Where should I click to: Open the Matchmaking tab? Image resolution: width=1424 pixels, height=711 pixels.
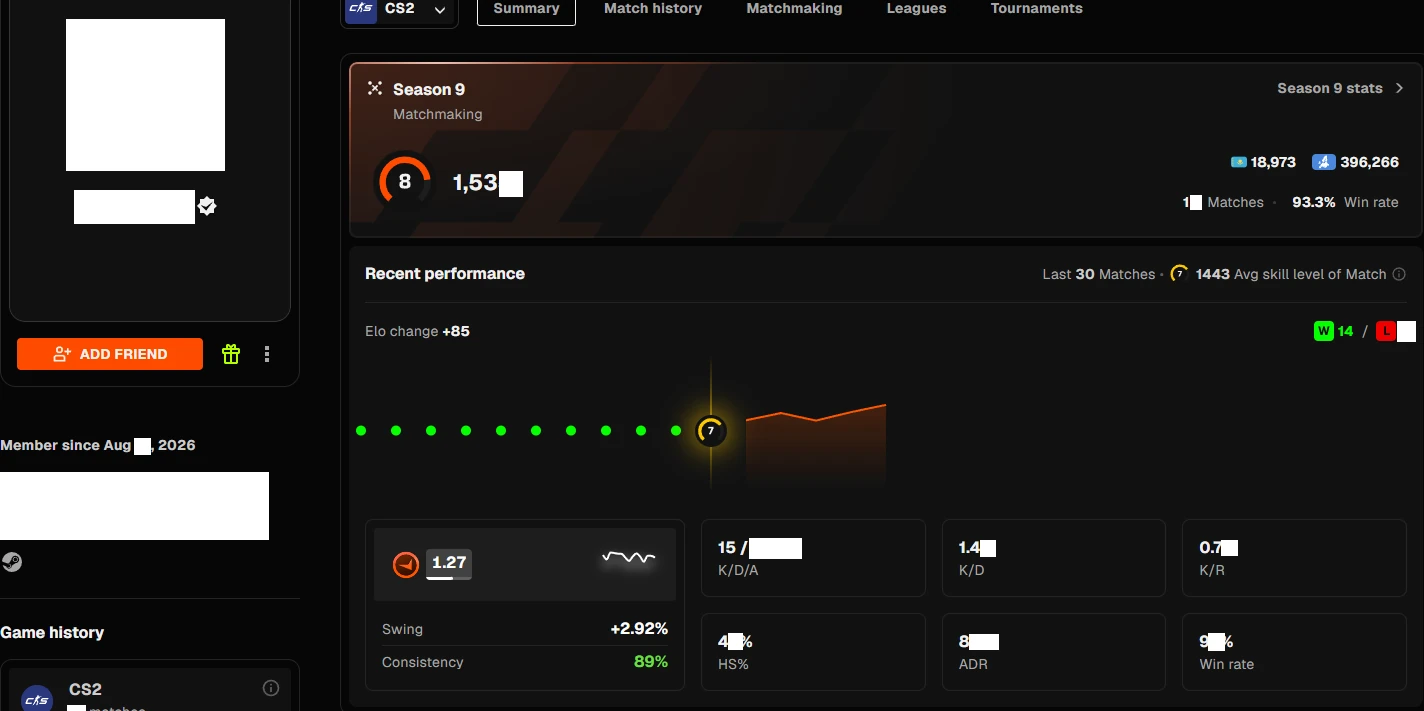point(794,9)
